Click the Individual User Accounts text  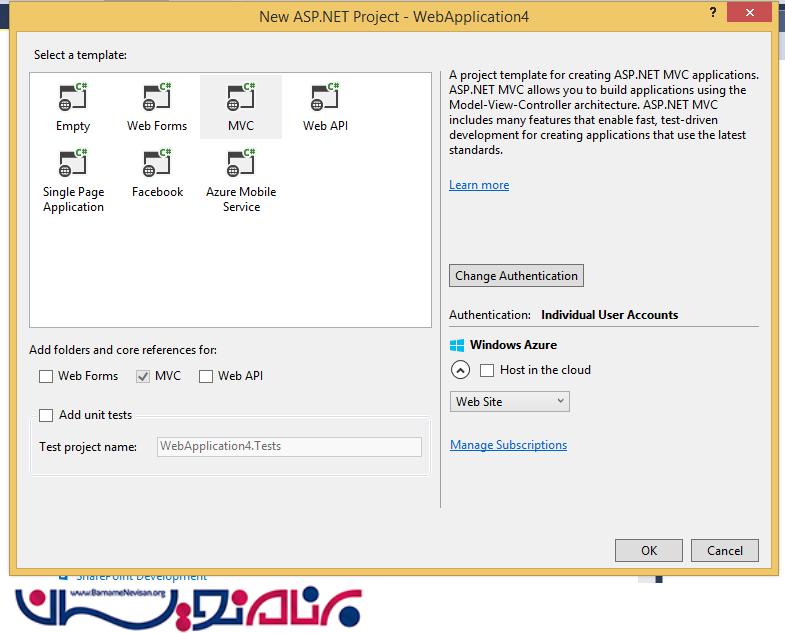coord(609,315)
